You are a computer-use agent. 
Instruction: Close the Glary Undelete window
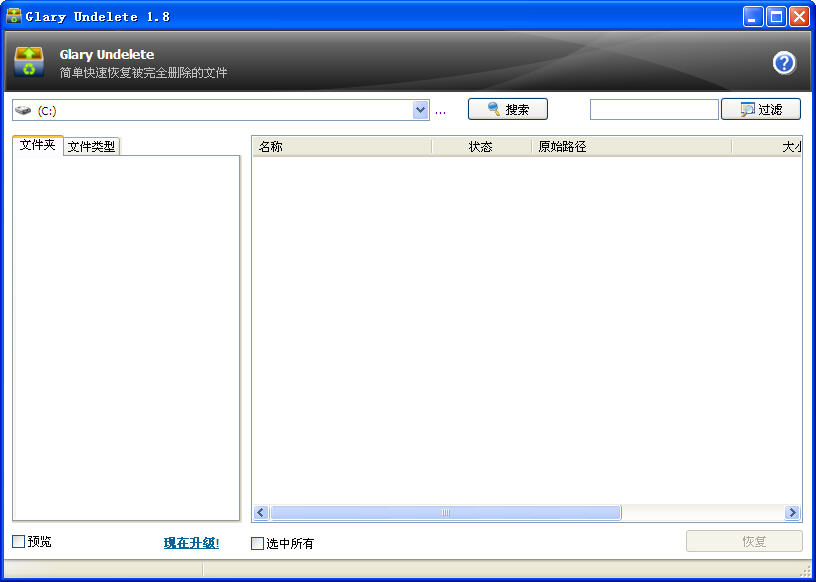pyautogui.click(x=799, y=17)
